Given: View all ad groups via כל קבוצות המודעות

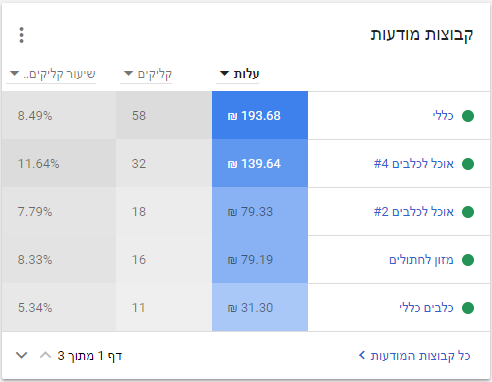Looking at the screenshot, I should (x=414, y=356).
